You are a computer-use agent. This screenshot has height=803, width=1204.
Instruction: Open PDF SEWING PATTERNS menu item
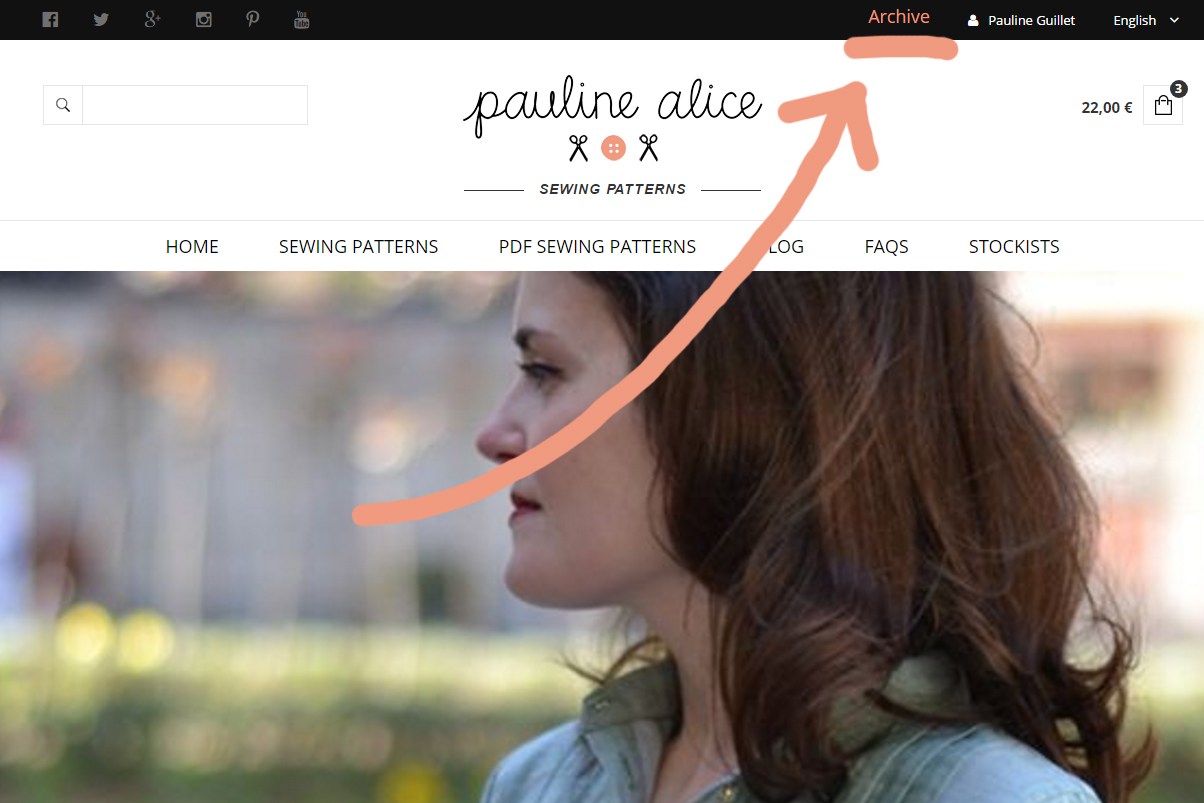[597, 246]
